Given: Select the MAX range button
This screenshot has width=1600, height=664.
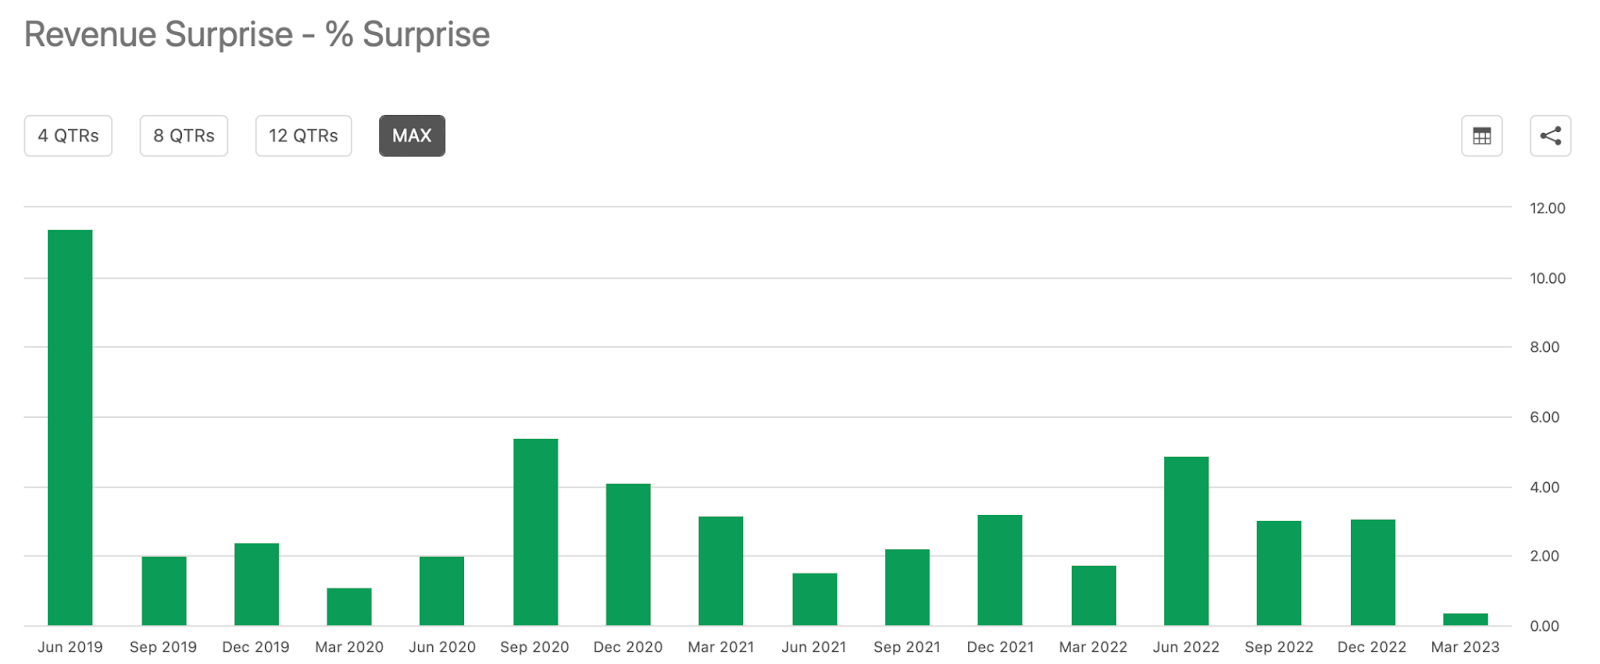Looking at the screenshot, I should 412,136.
